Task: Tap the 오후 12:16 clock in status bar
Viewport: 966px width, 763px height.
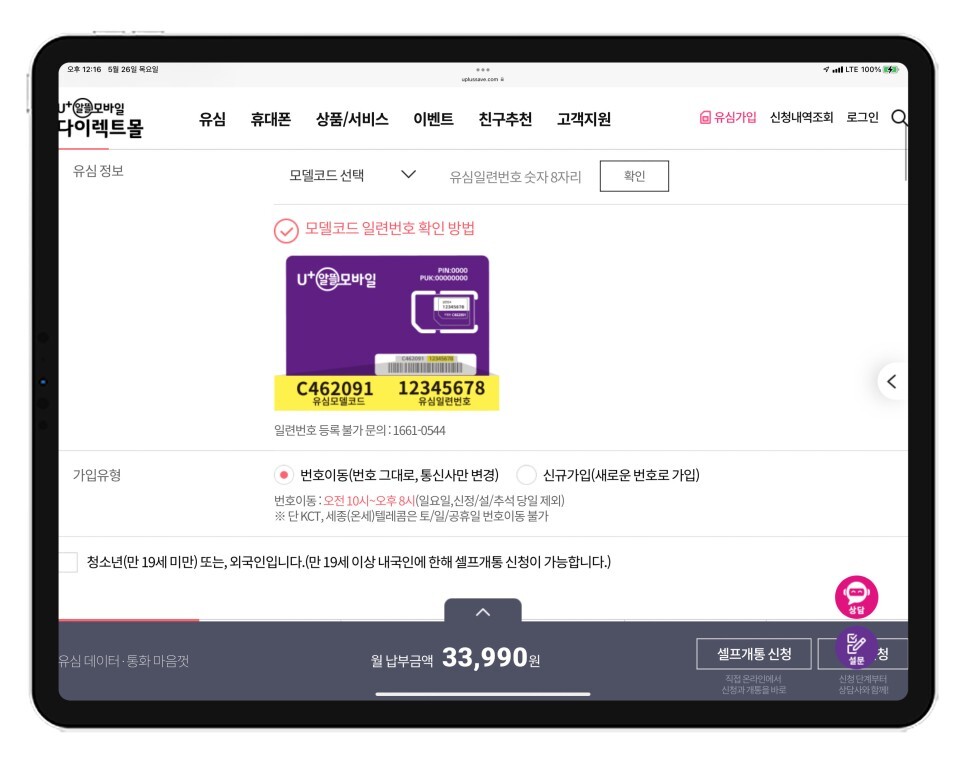Action: click(84, 69)
